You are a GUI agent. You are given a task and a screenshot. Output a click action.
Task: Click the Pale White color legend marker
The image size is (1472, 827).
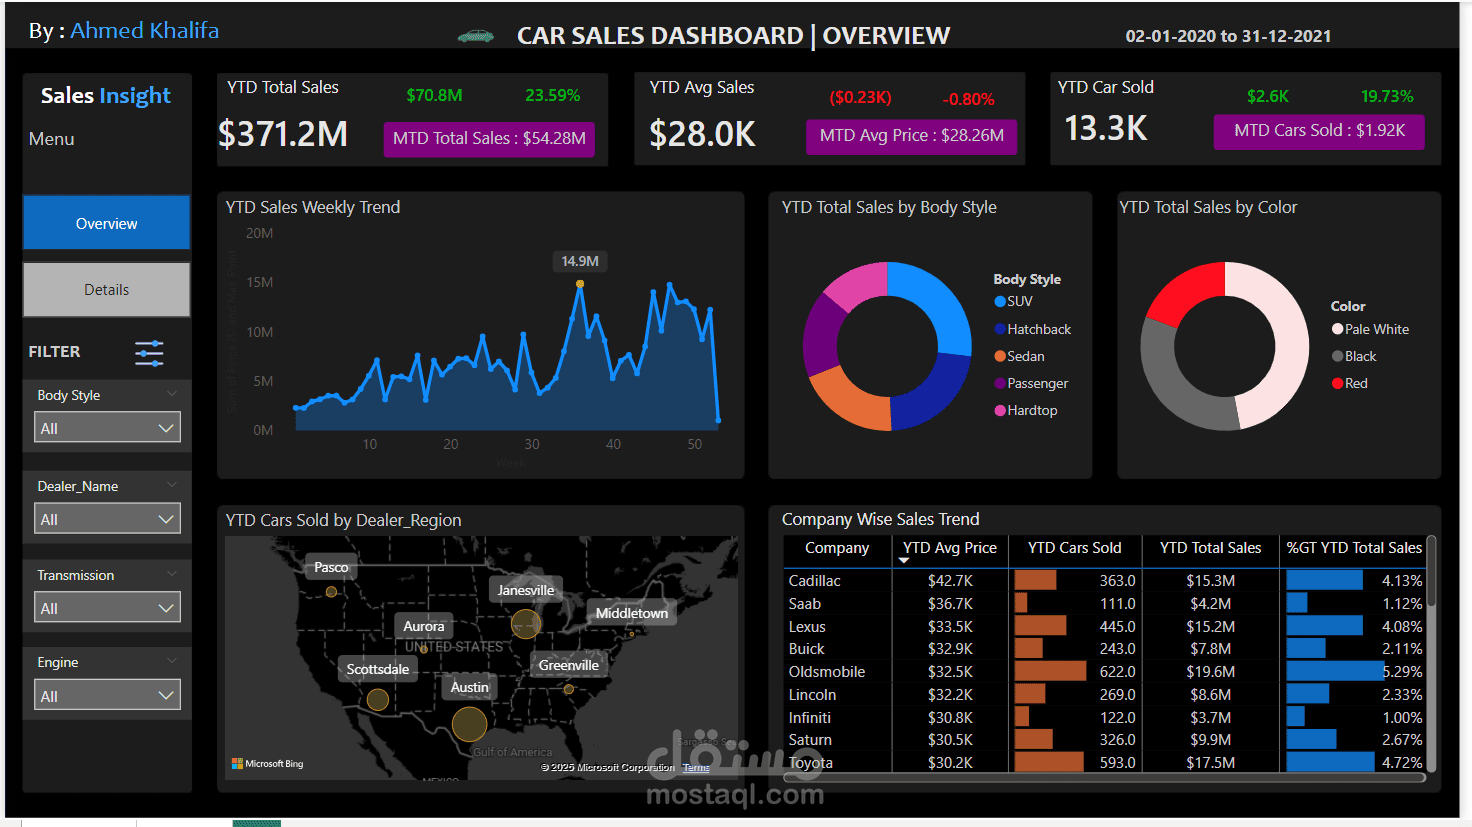coord(1337,329)
